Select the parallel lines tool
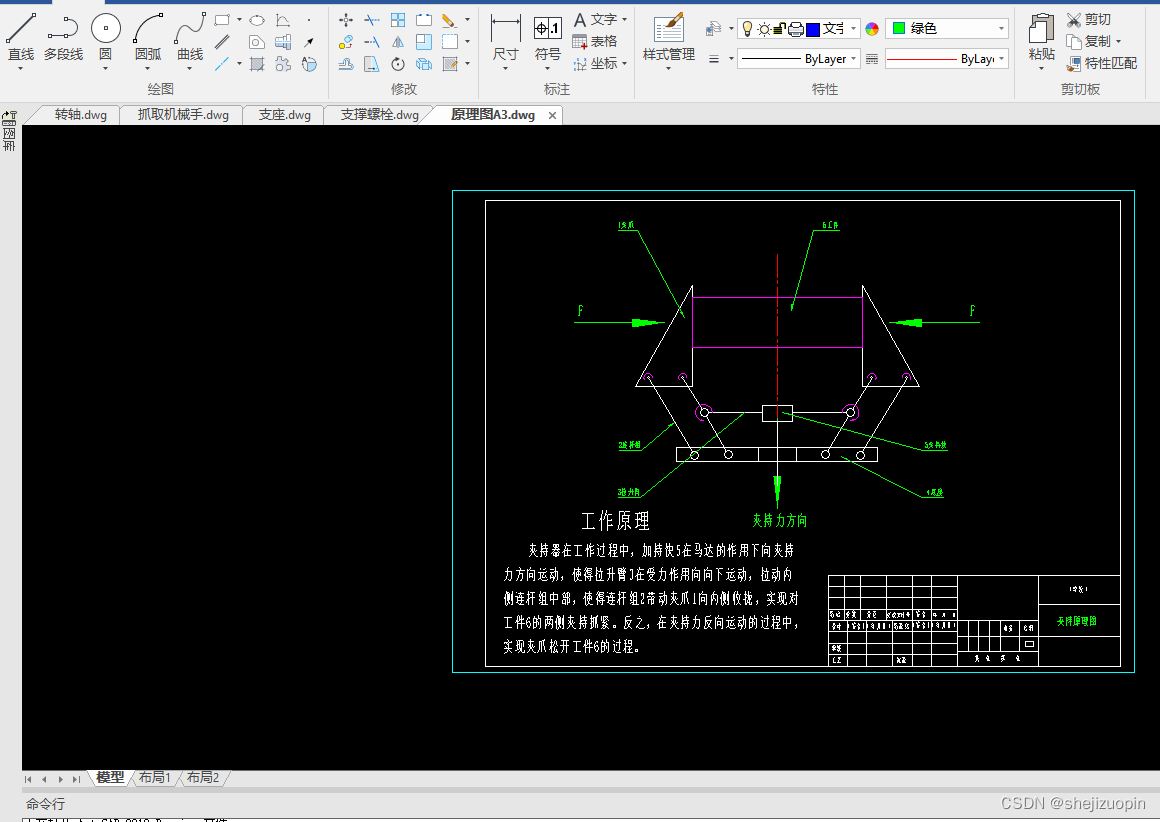Viewport: 1160px width, 822px height. (x=222, y=42)
